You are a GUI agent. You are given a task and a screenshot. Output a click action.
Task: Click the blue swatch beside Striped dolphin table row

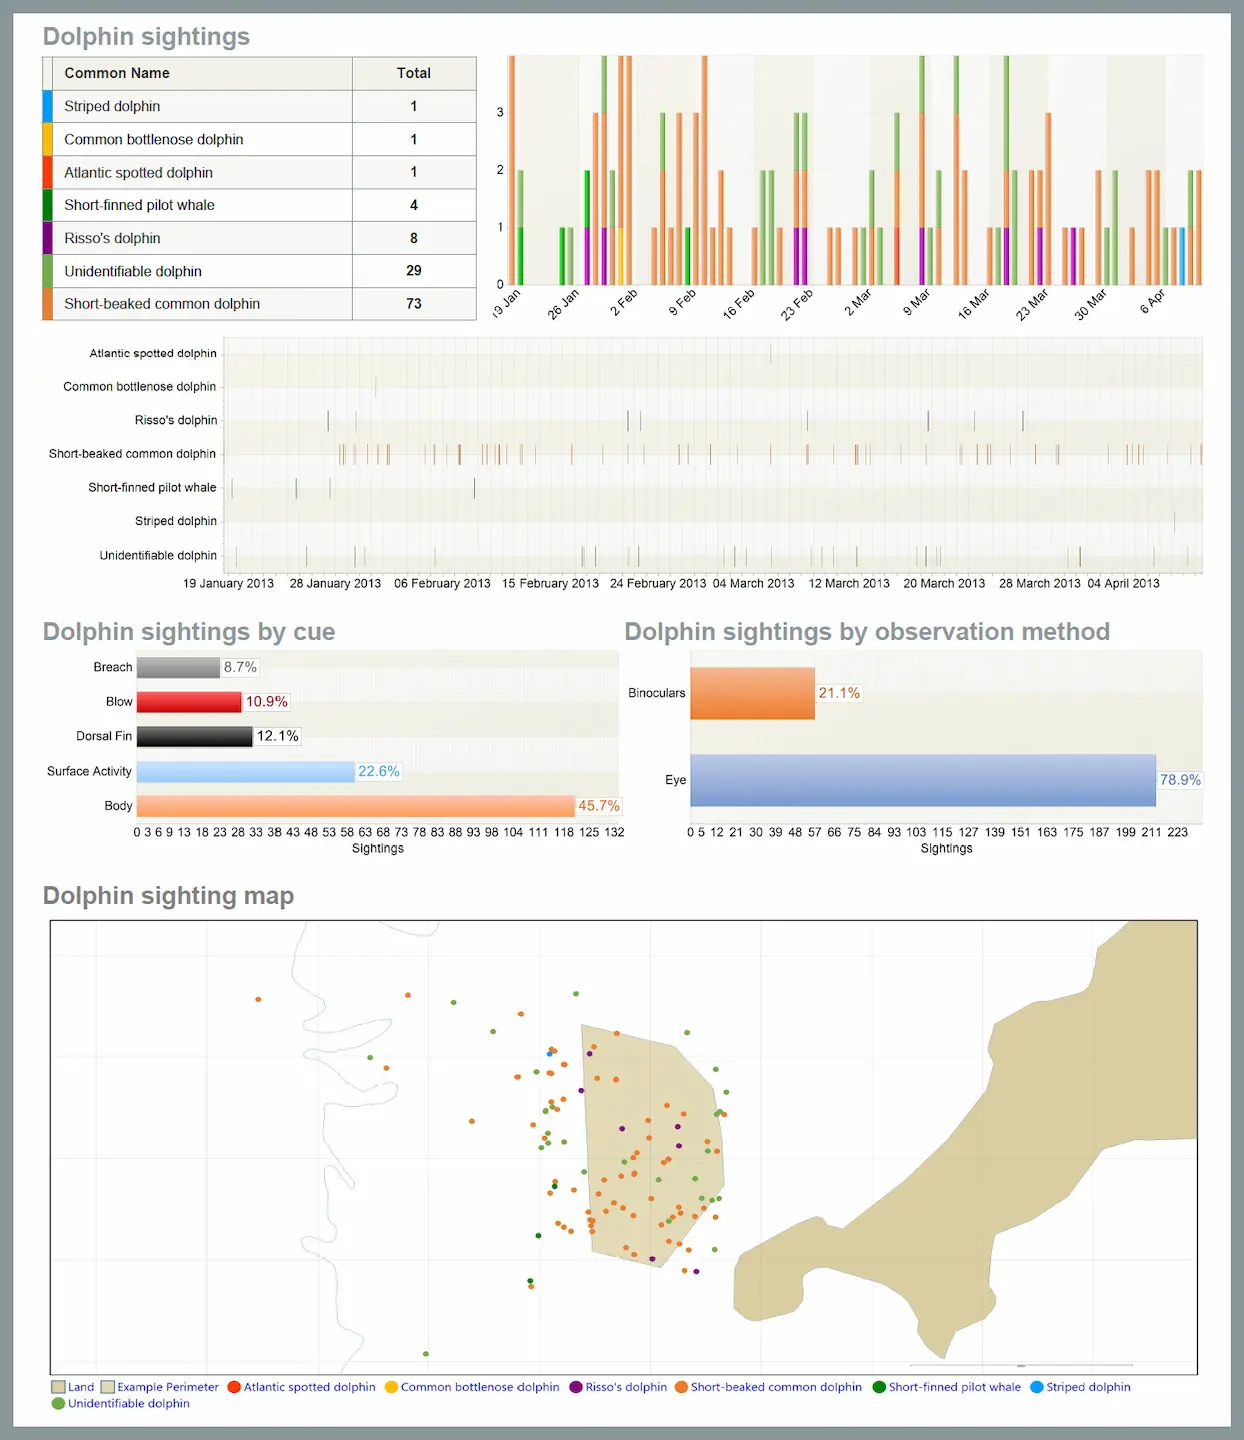pos(47,106)
